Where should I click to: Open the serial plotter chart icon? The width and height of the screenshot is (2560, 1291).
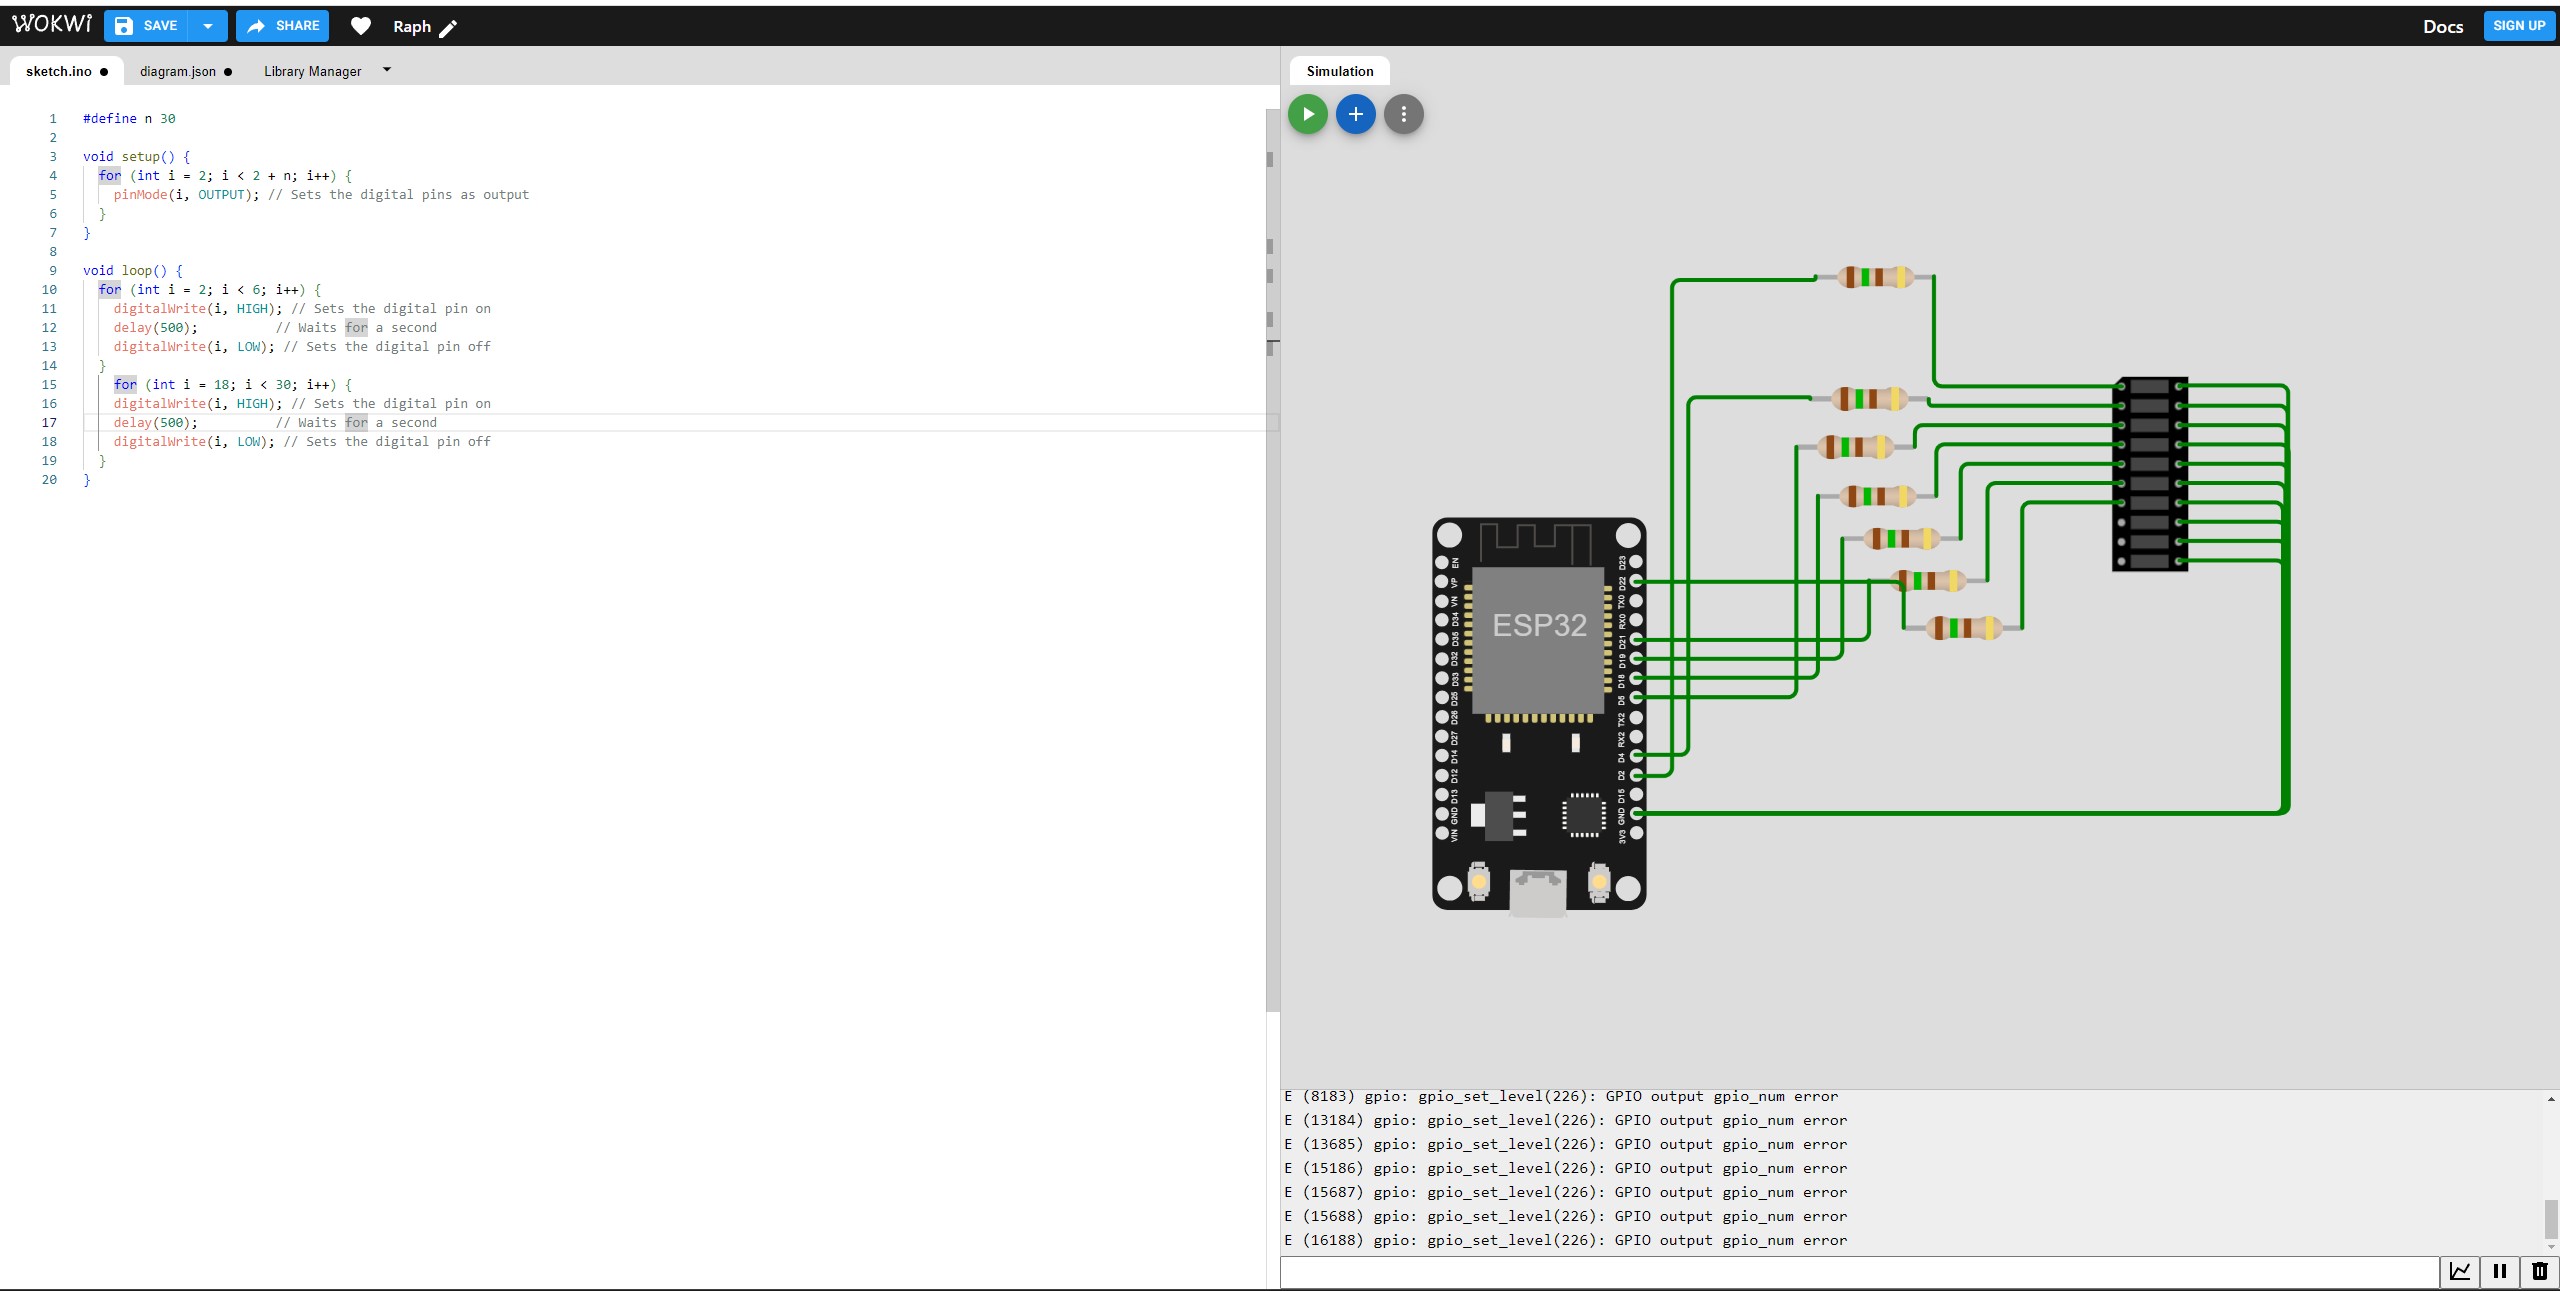pos(2460,1271)
